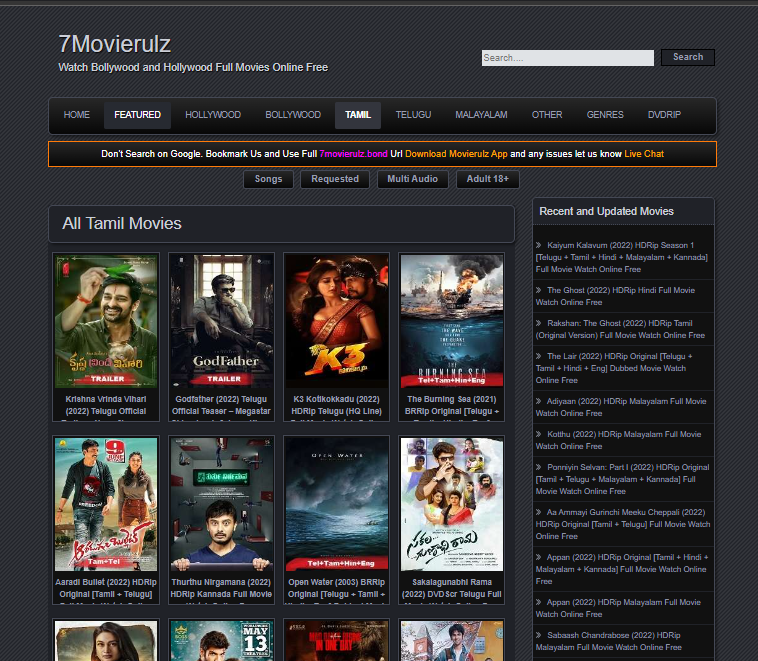
Task: Open The Burning Sea movie poster
Action: coord(452,321)
